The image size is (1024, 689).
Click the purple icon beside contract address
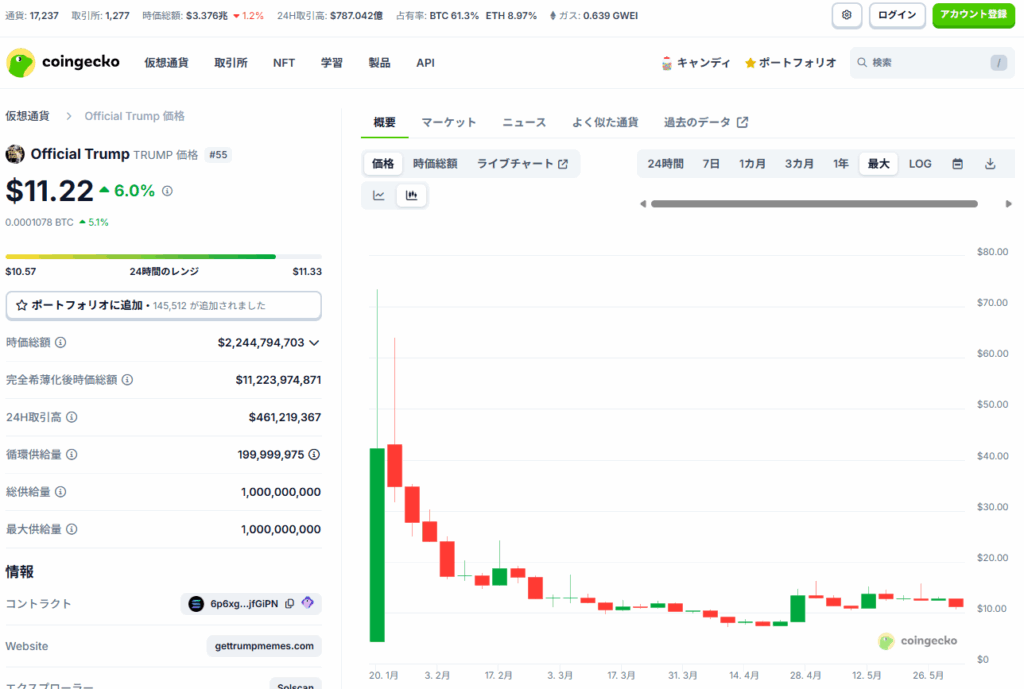[308, 603]
